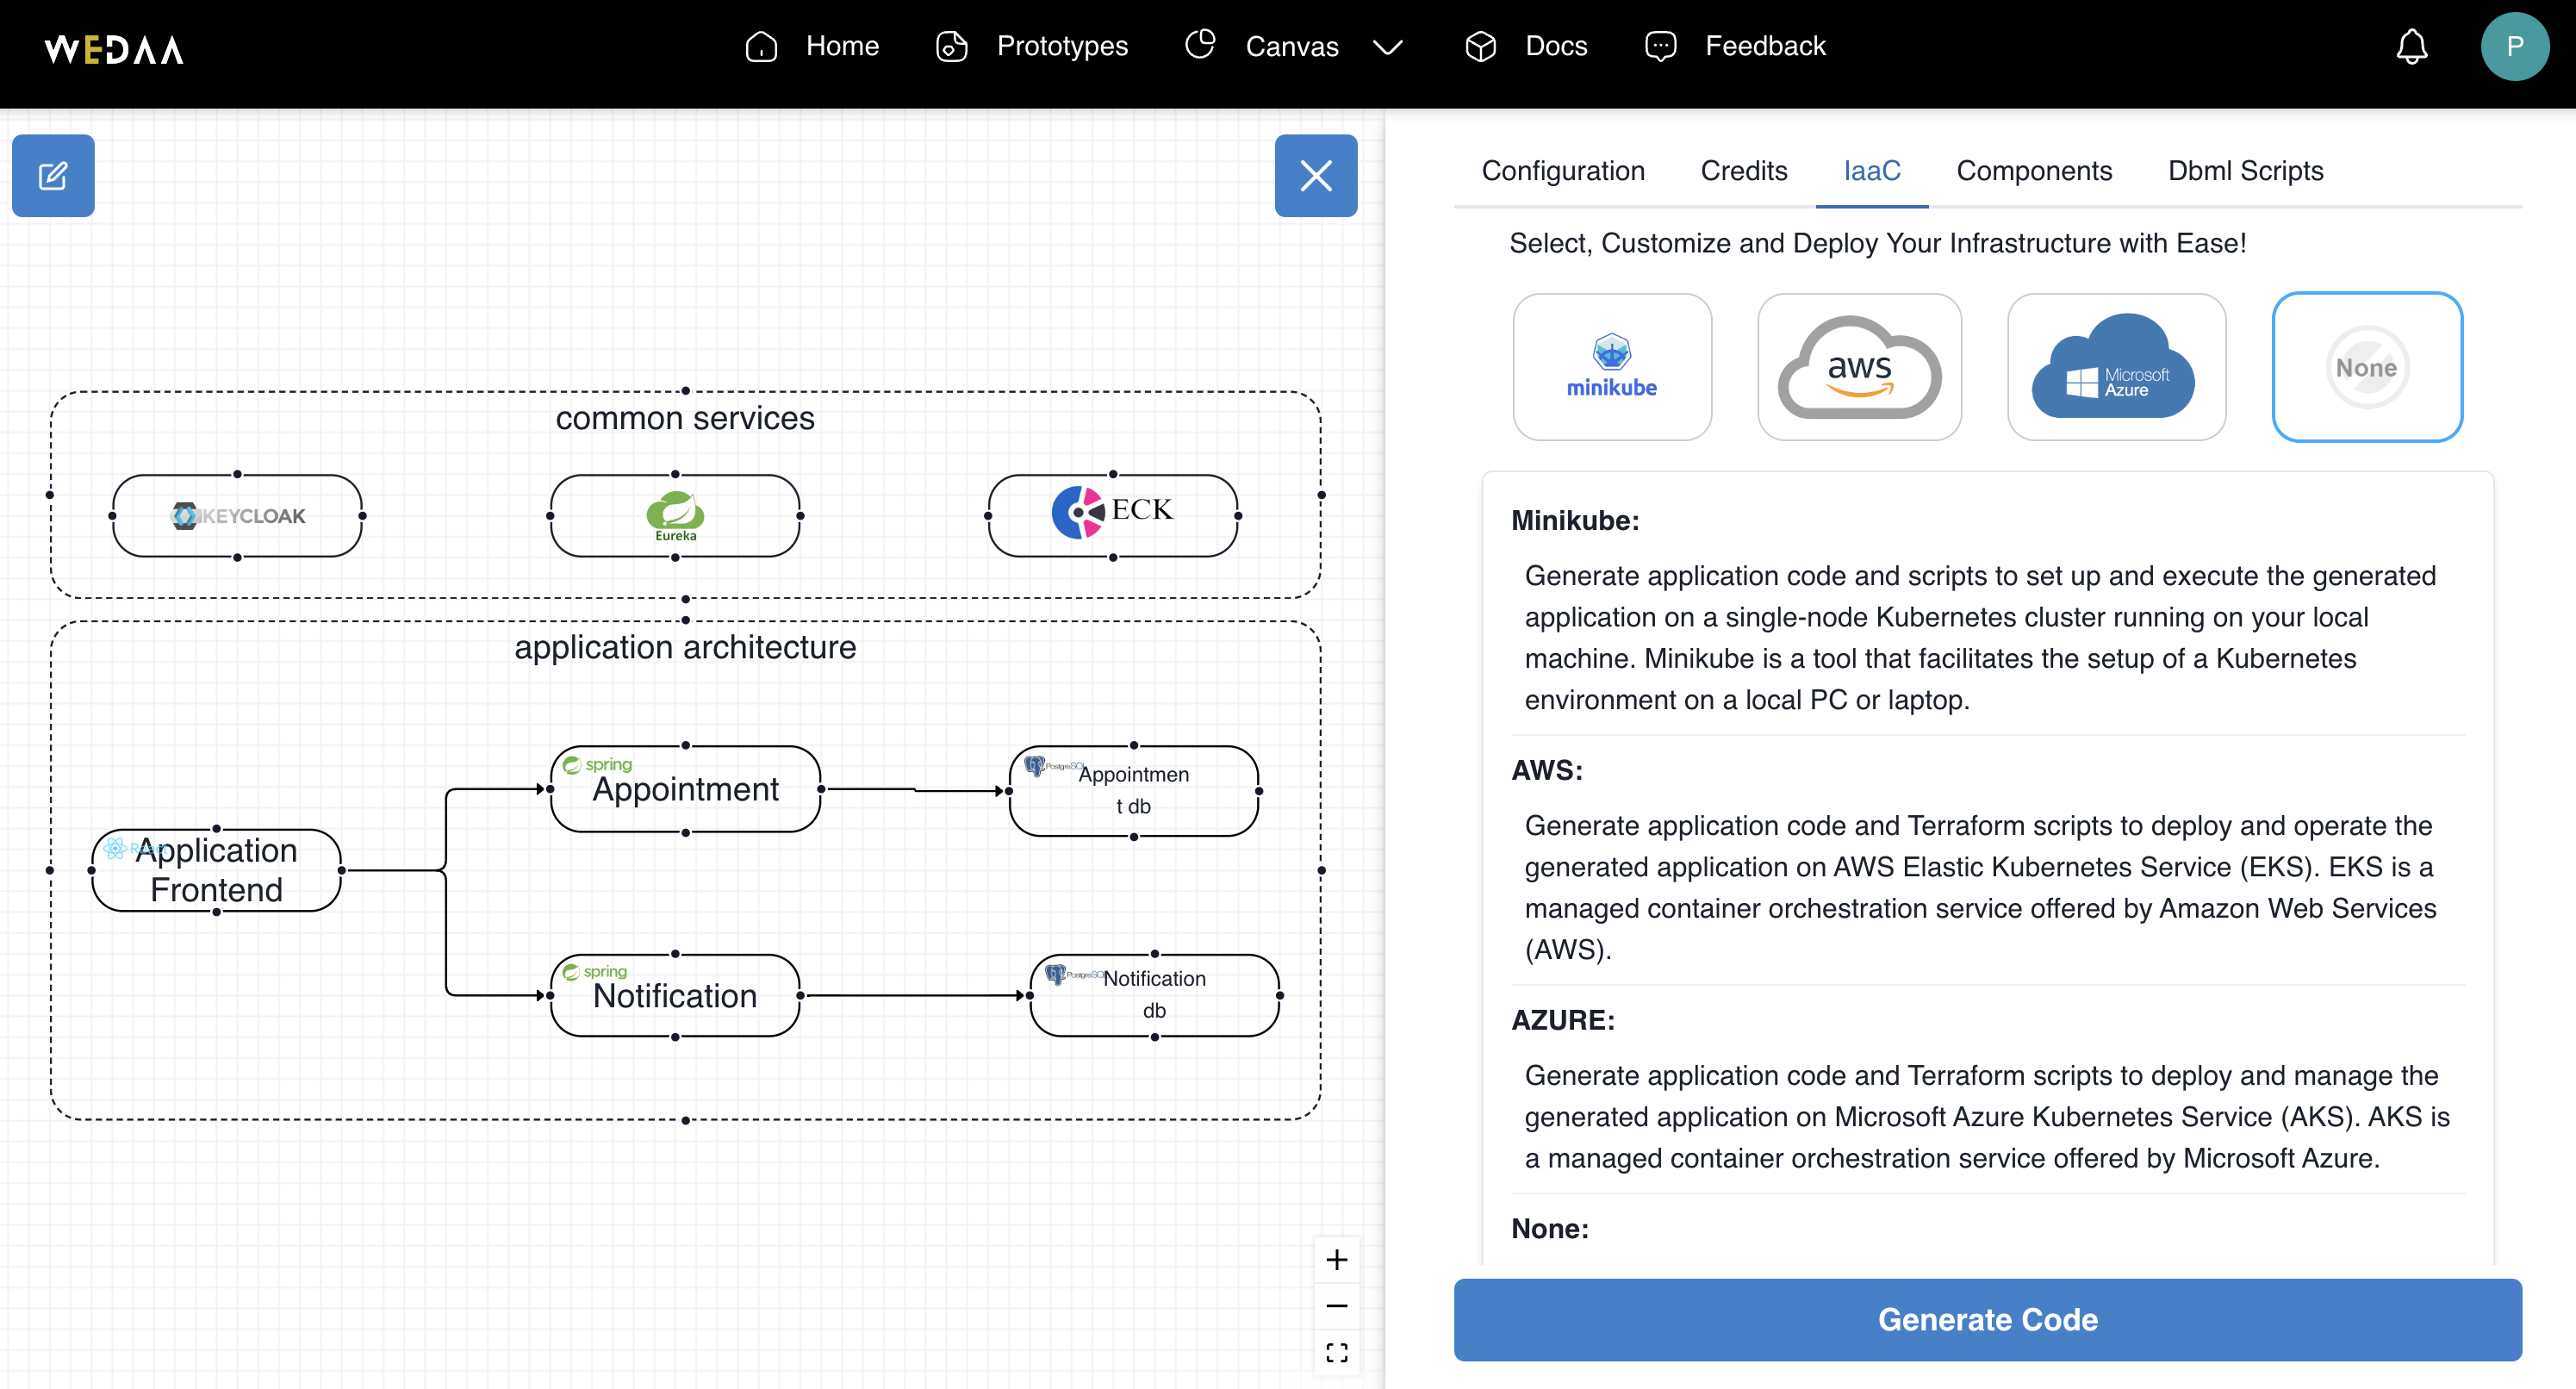The height and width of the screenshot is (1389, 2576).
Task: Choose the Microsoft Azure infrastructure option
Action: [x=2117, y=367]
